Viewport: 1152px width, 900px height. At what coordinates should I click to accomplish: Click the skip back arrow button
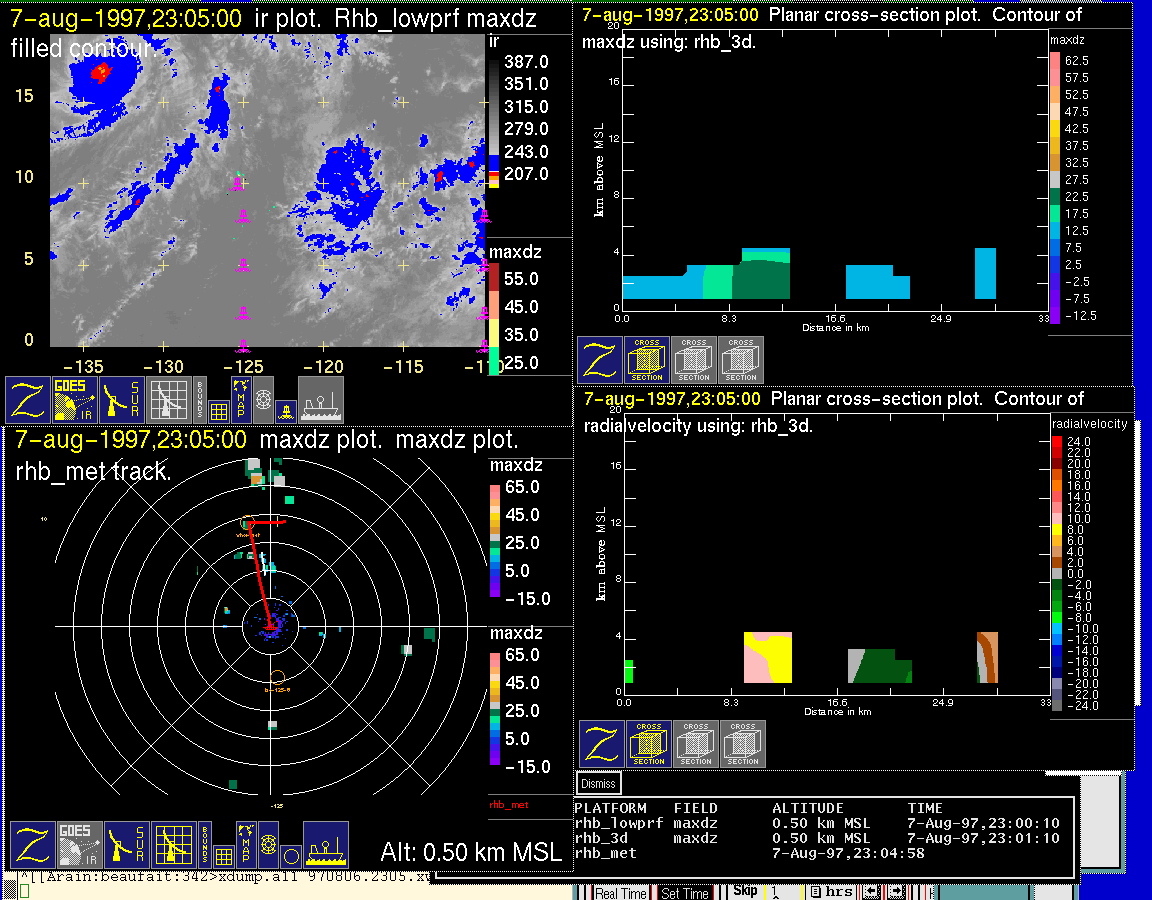point(872,891)
